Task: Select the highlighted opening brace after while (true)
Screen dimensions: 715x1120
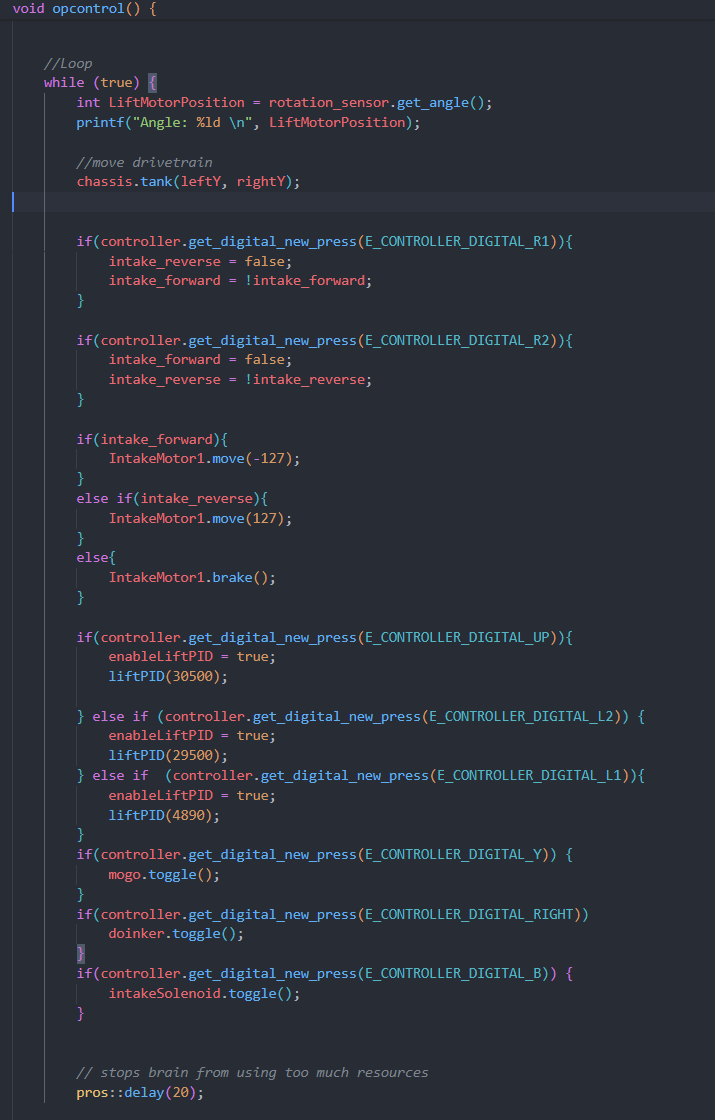Action: pyautogui.click(x=152, y=82)
